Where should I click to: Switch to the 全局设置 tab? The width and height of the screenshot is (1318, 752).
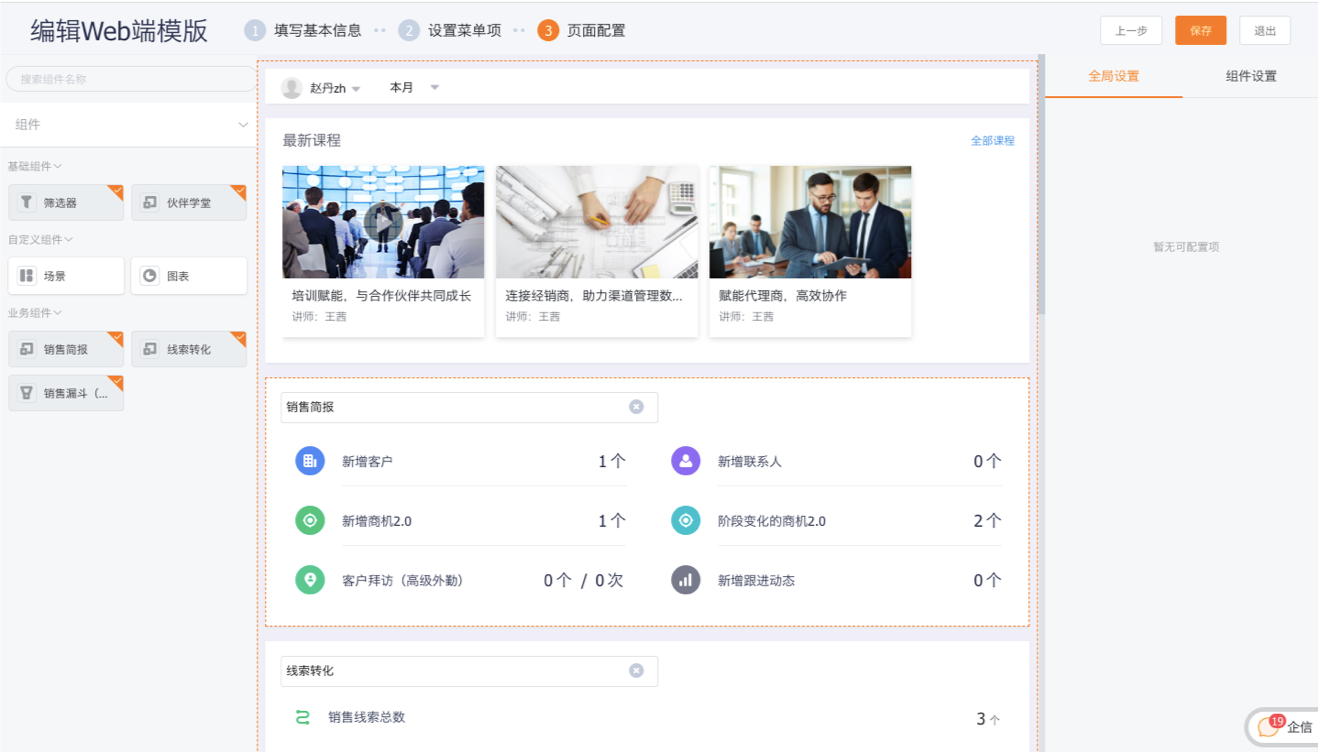click(1113, 76)
